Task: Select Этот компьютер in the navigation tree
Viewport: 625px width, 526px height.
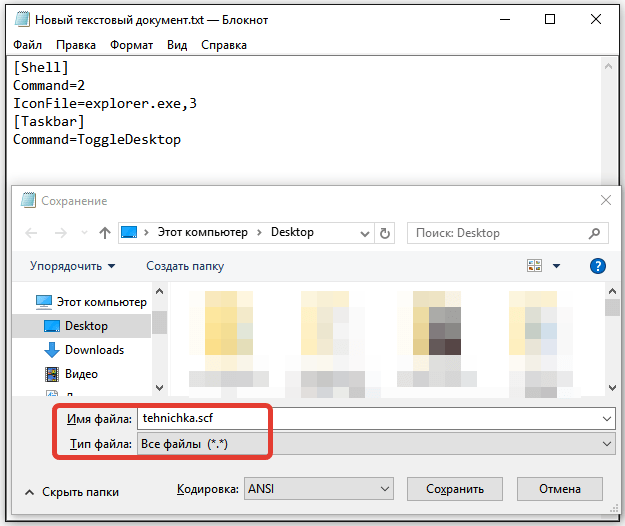Action: 91,302
